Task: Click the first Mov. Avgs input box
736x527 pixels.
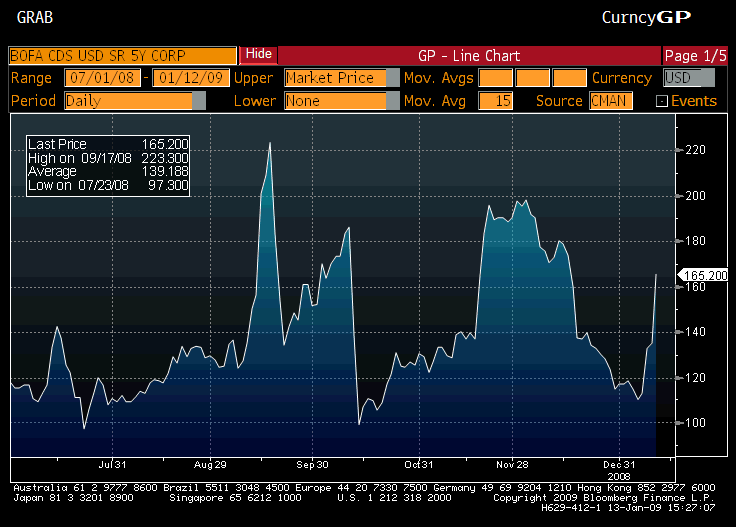Action: [495, 78]
